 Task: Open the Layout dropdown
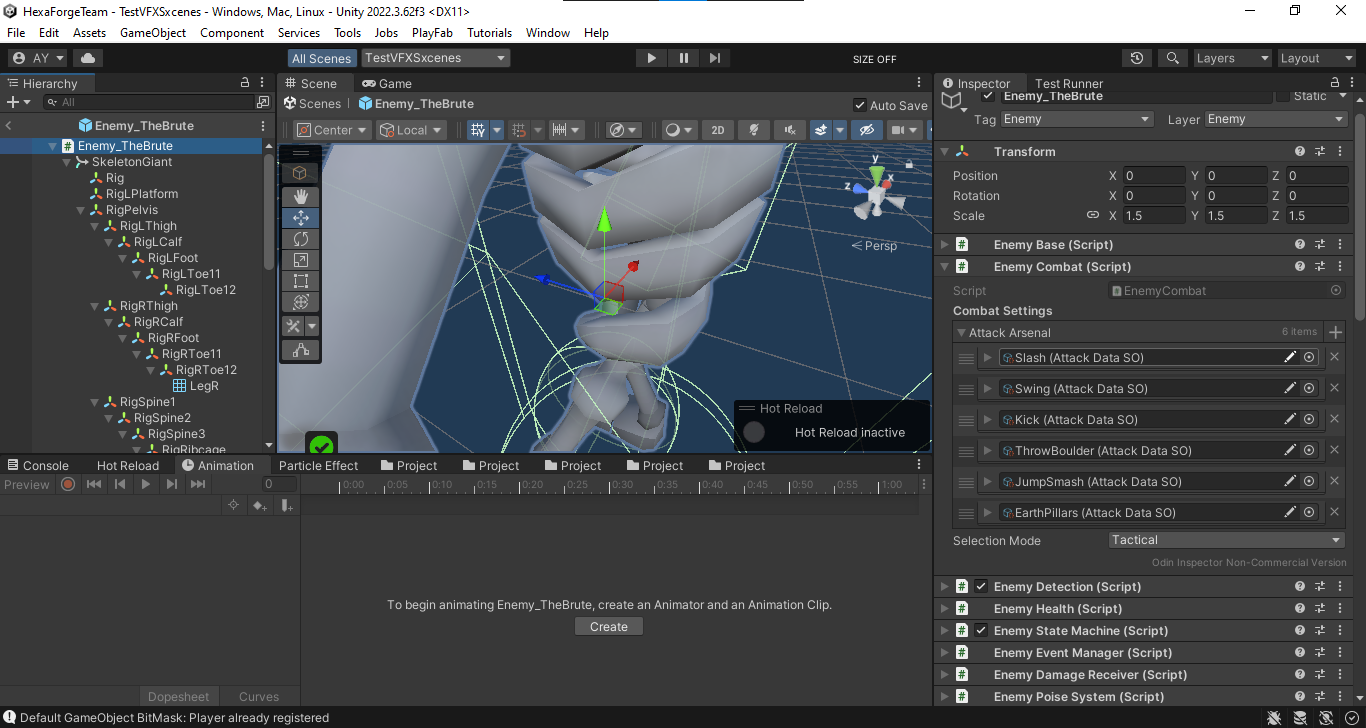click(1316, 58)
